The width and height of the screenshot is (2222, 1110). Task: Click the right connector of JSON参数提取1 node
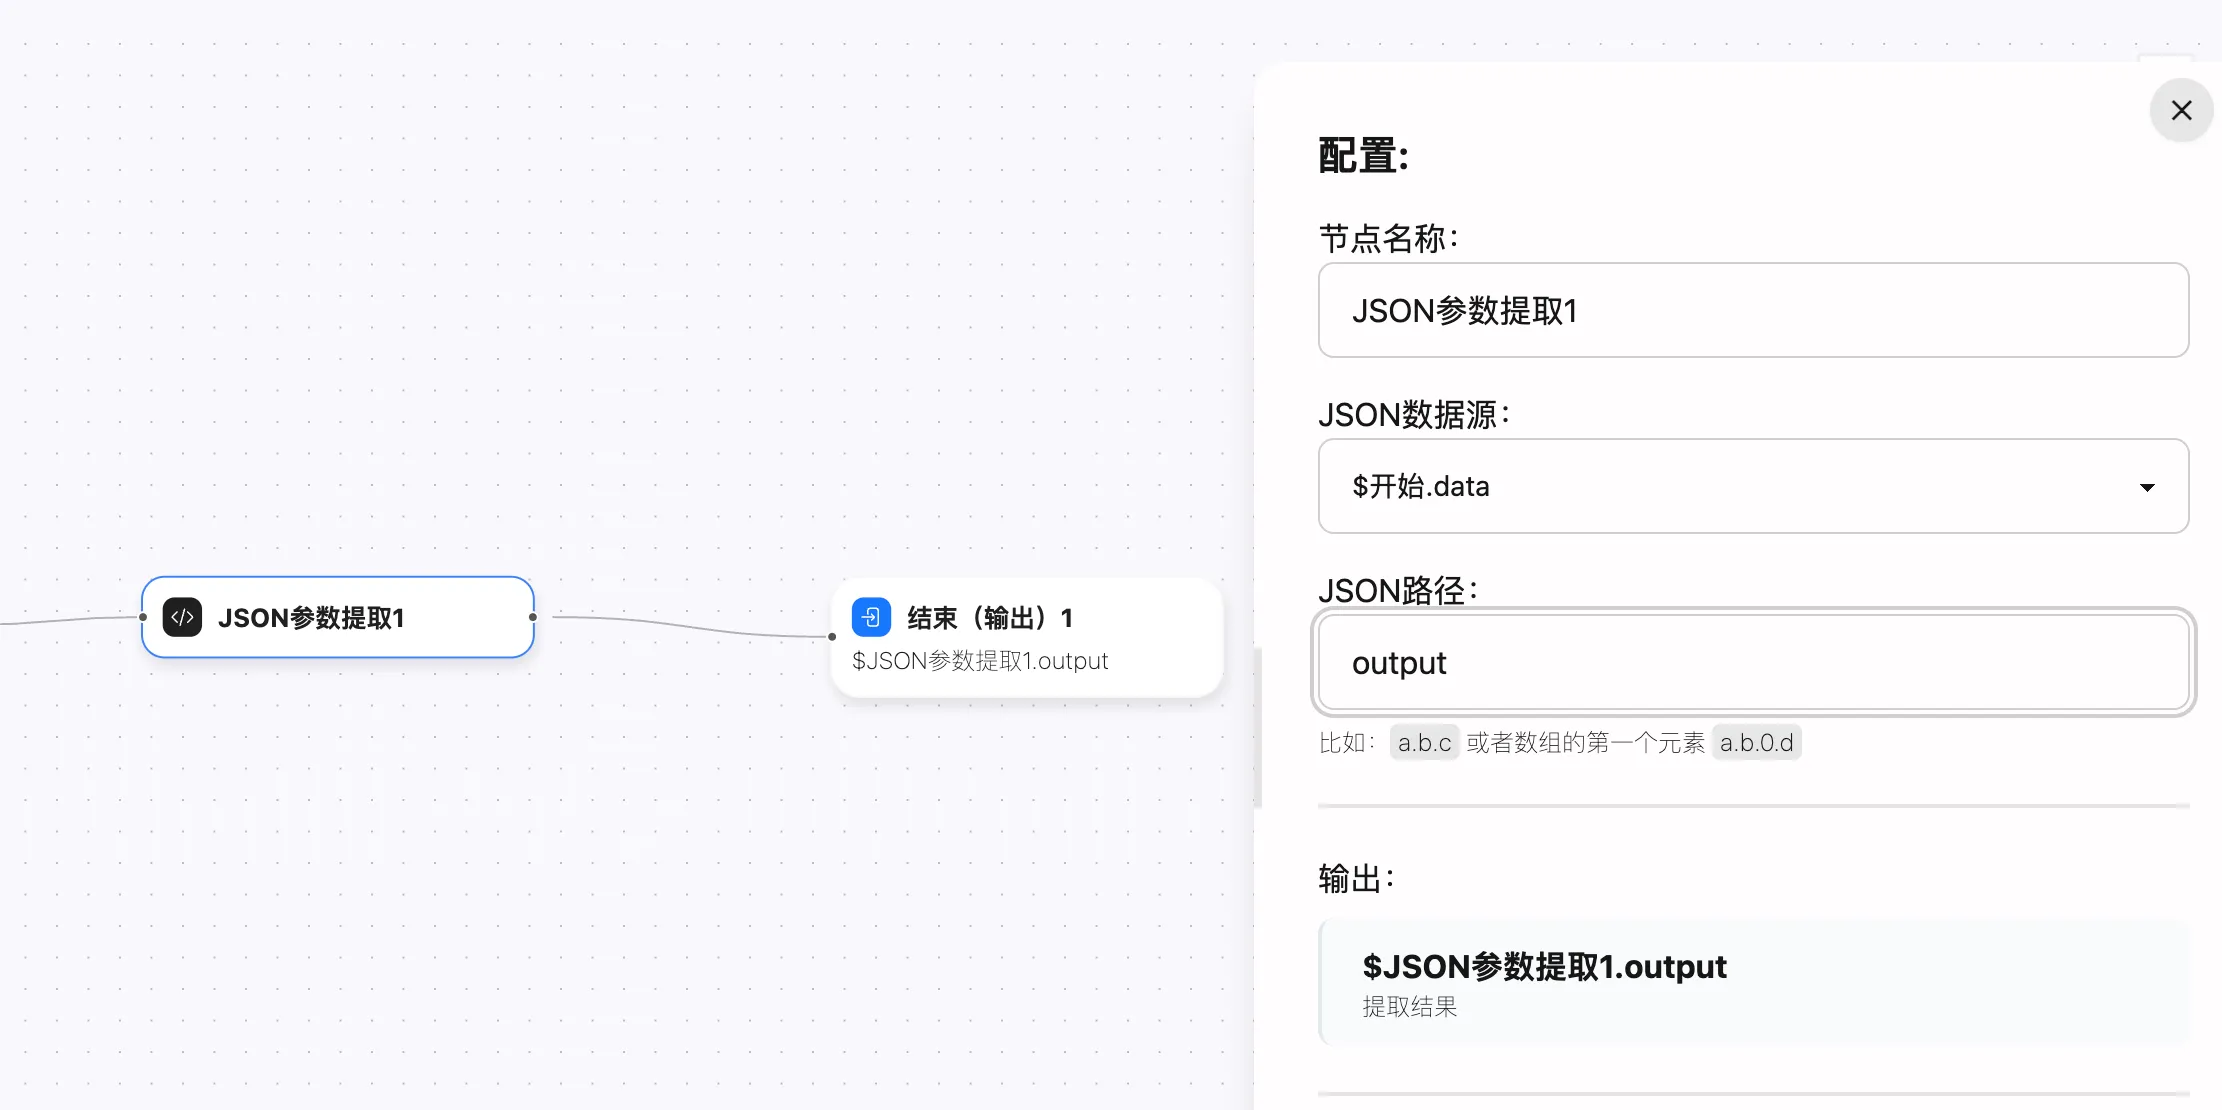[533, 617]
